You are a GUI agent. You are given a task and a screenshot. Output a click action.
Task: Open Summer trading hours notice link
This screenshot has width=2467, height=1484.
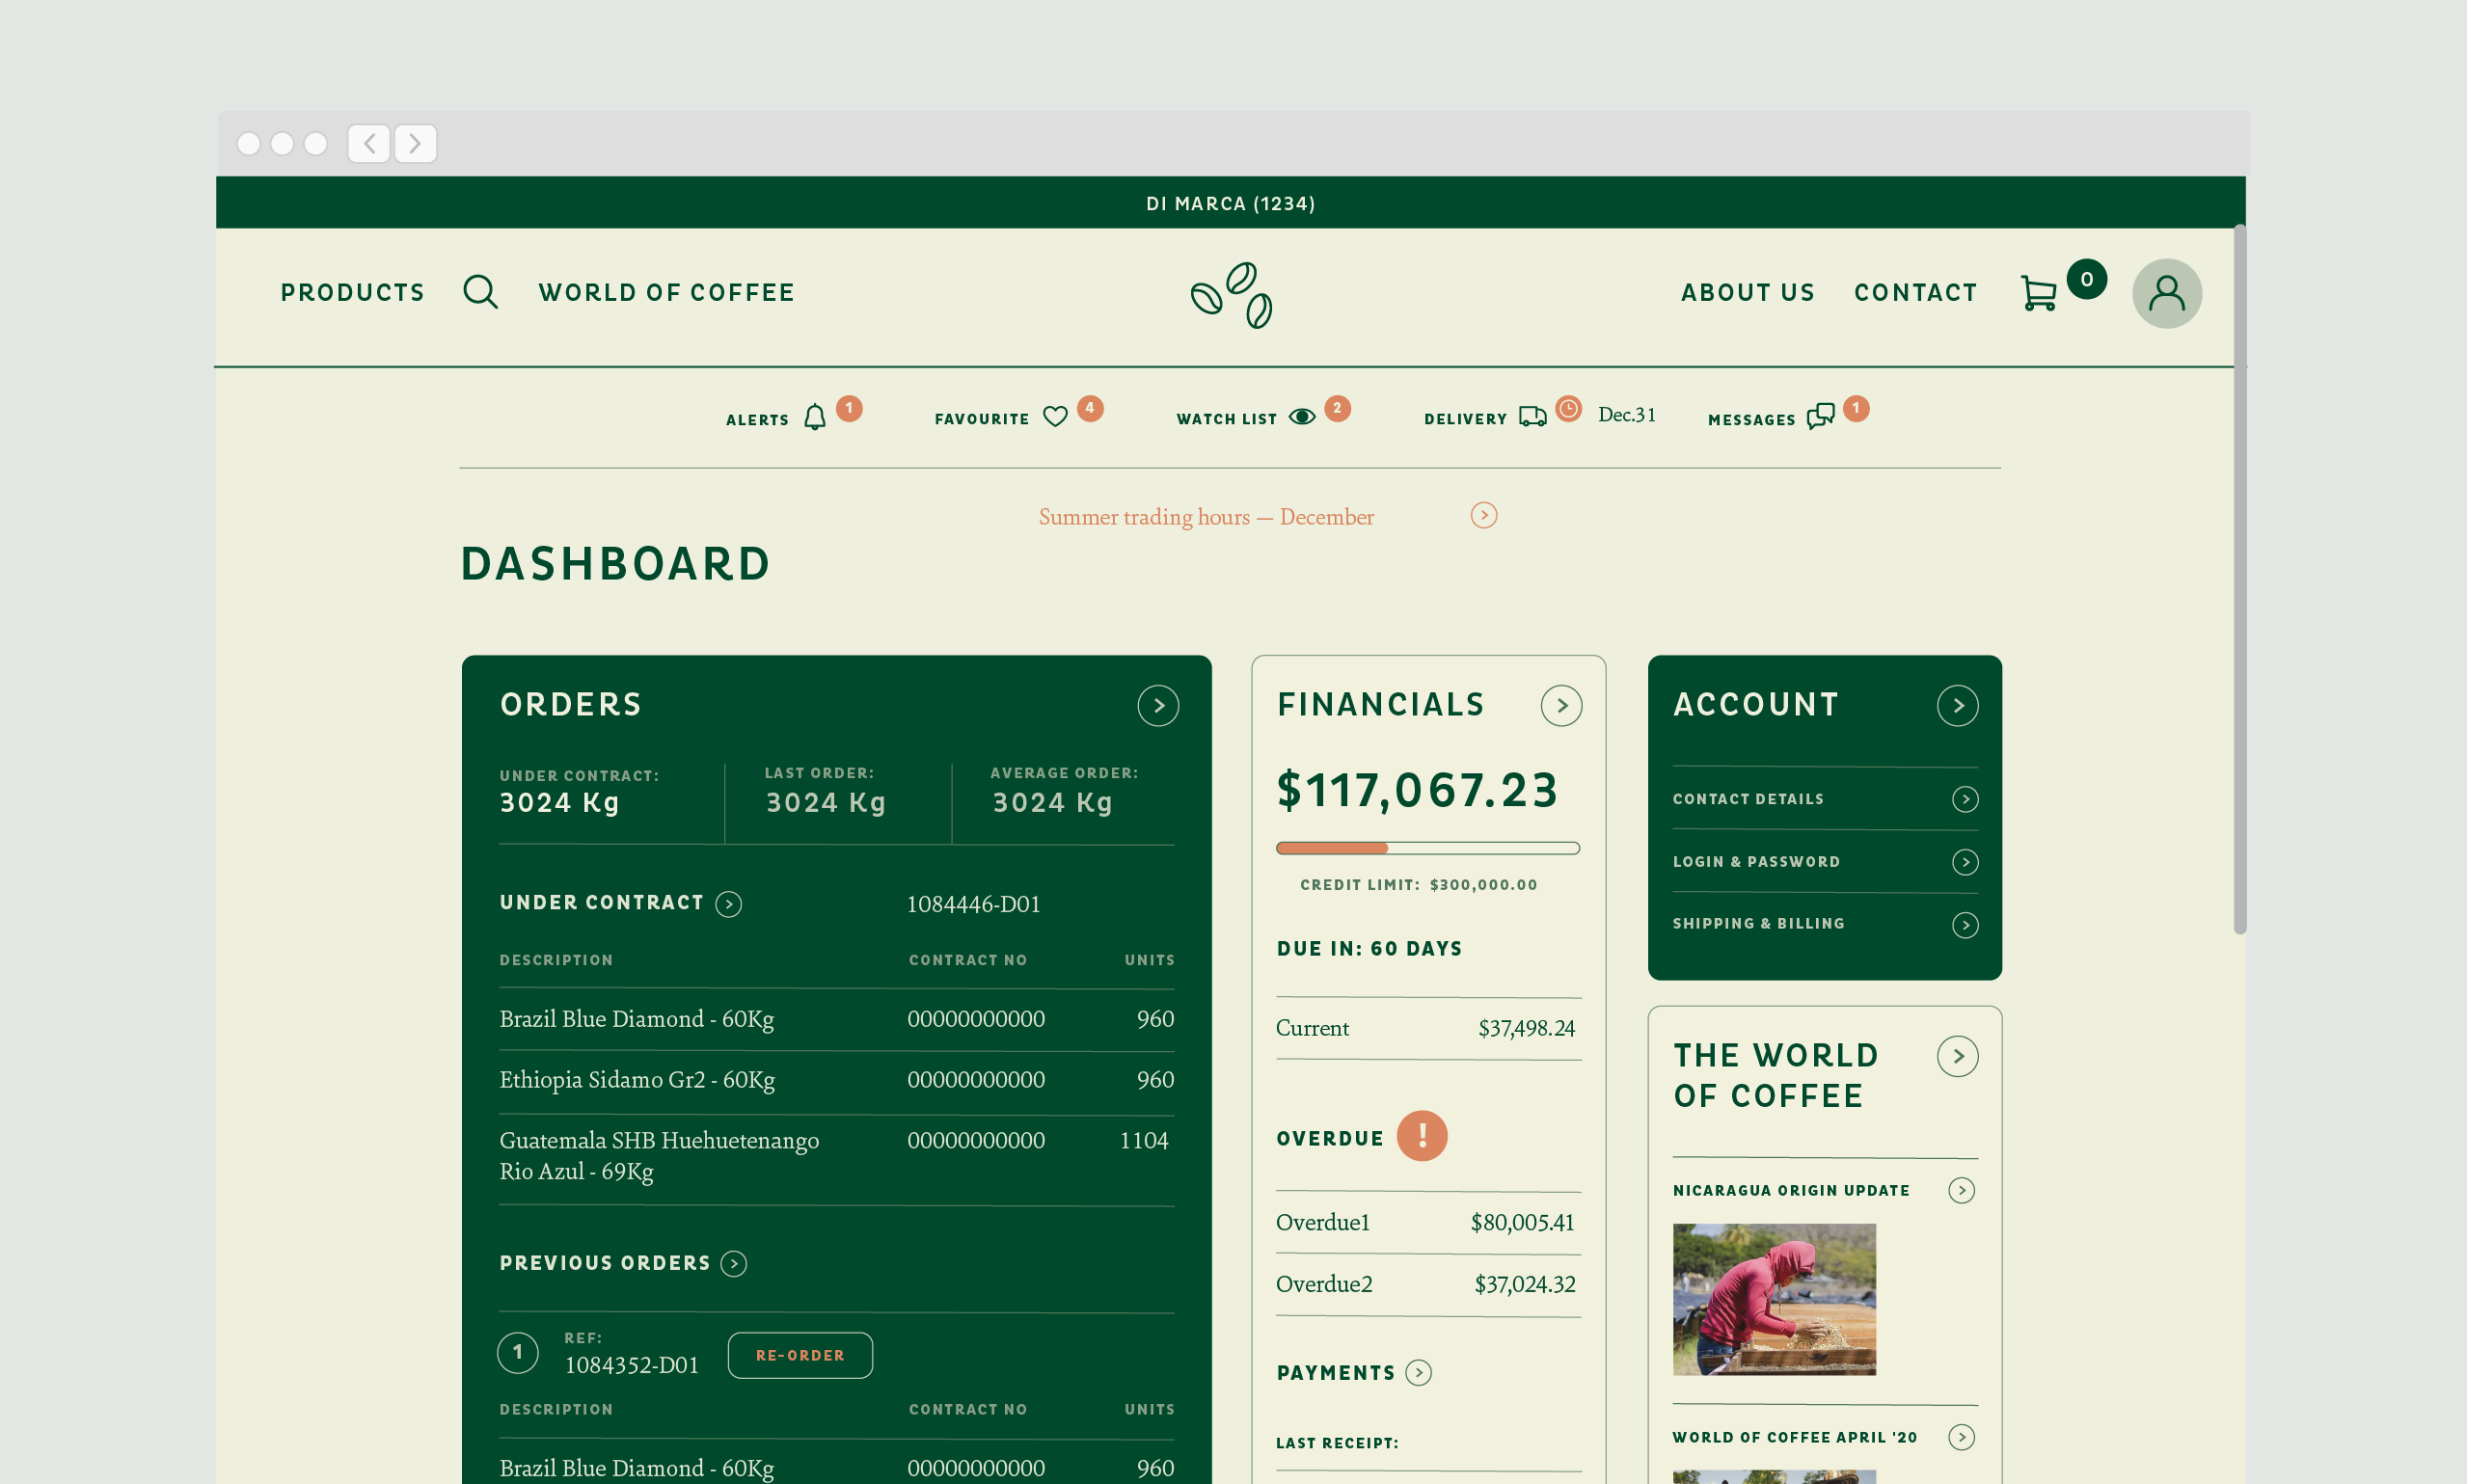[1206, 517]
